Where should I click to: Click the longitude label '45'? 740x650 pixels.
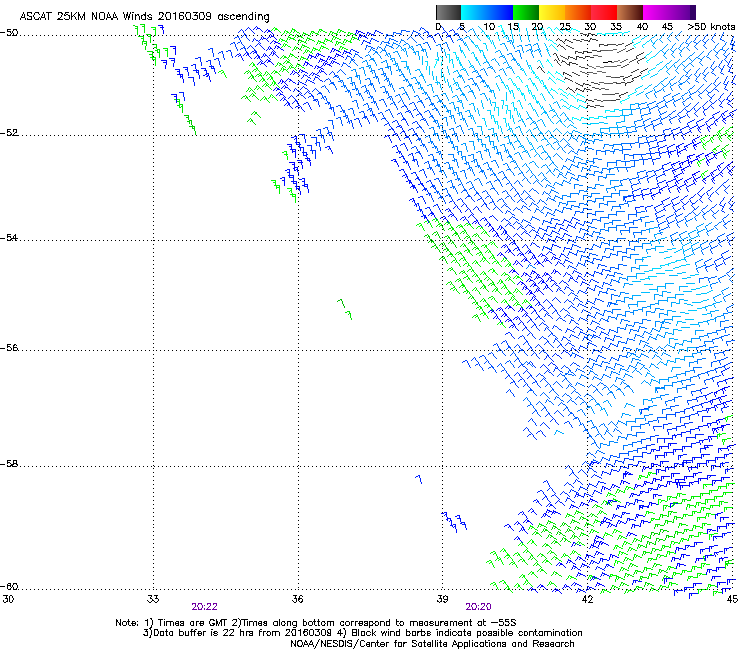pos(732,599)
